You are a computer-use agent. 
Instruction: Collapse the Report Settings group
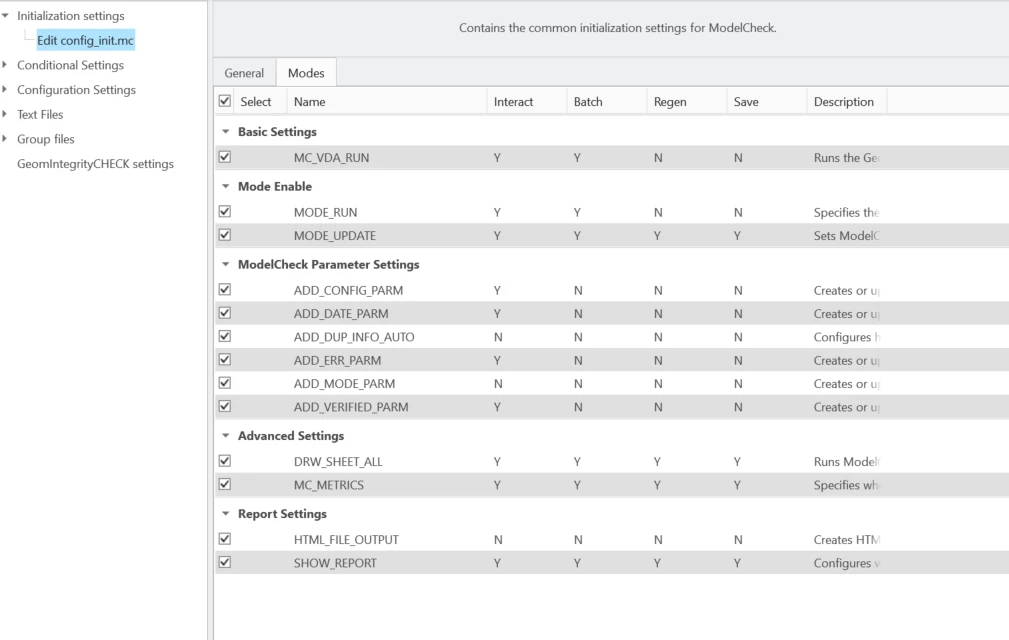(x=225, y=514)
